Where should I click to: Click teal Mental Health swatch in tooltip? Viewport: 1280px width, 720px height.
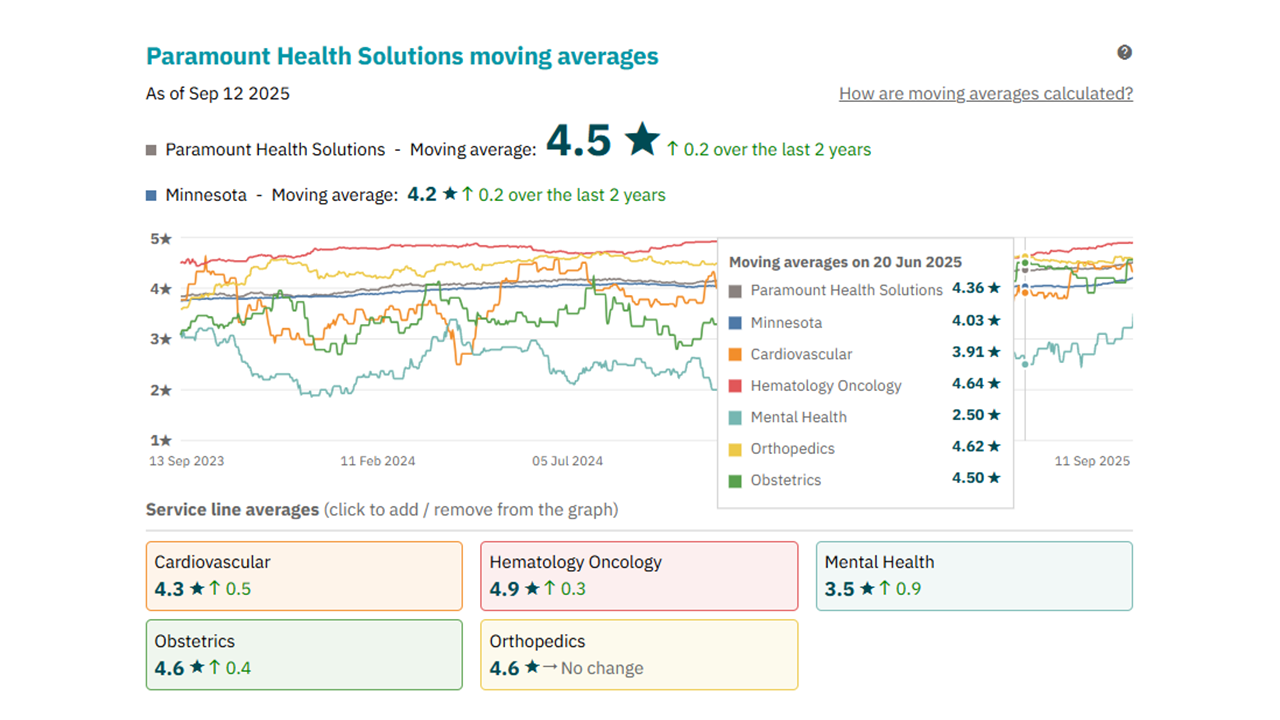(735, 417)
